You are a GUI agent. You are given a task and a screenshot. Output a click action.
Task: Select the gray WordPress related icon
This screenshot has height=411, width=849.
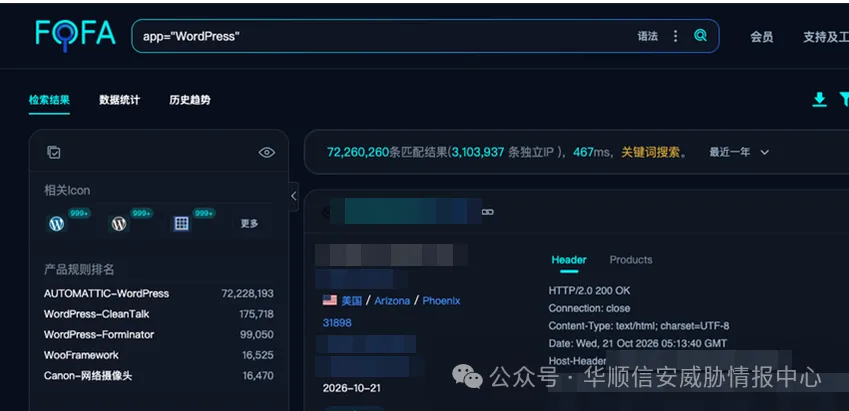point(119,223)
